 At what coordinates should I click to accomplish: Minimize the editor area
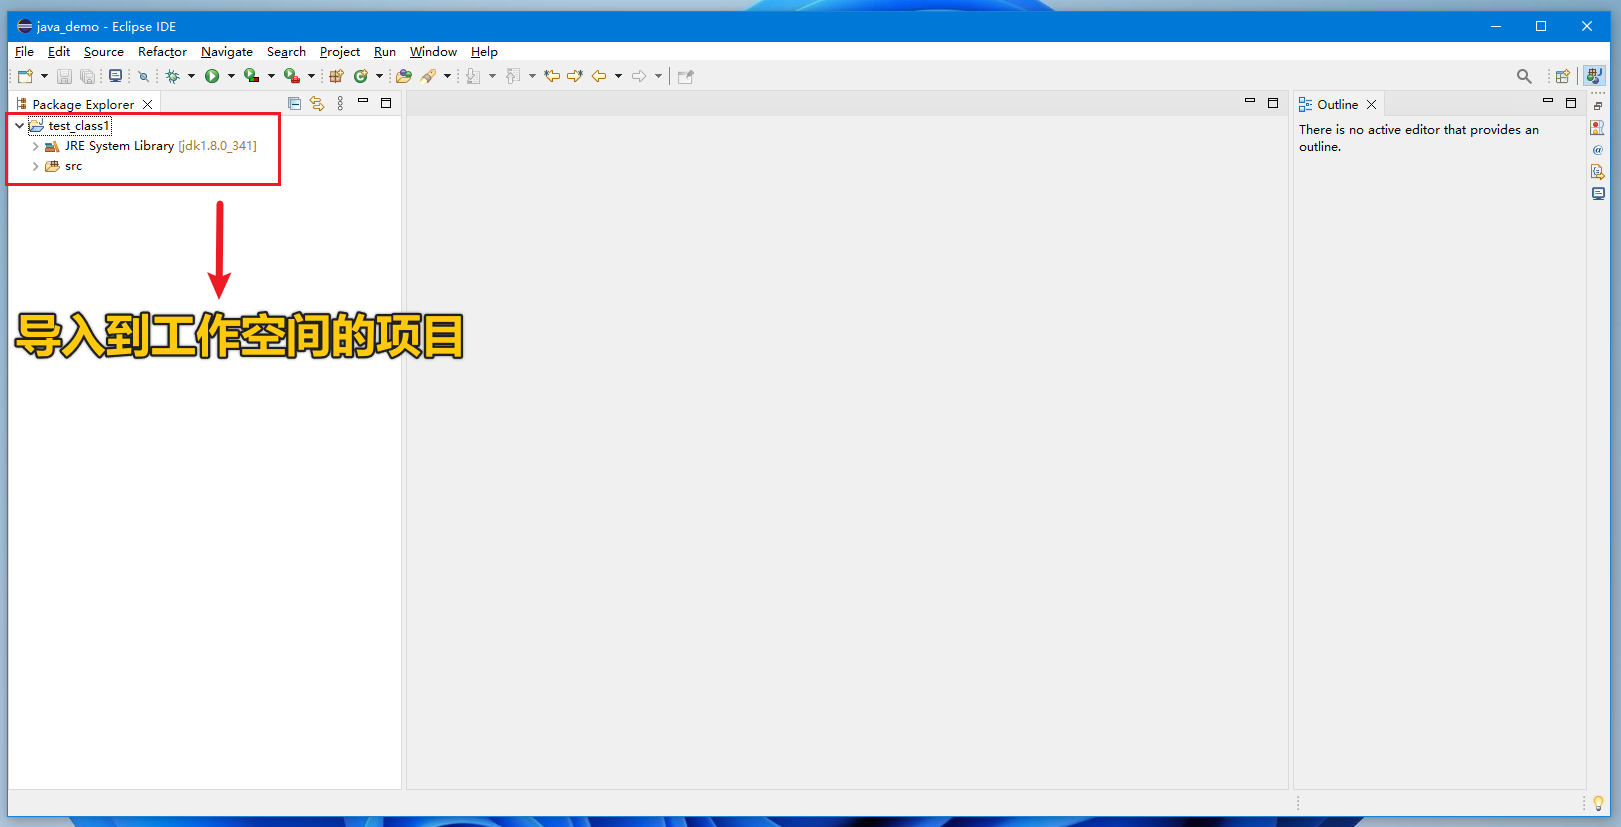(1249, 102)
